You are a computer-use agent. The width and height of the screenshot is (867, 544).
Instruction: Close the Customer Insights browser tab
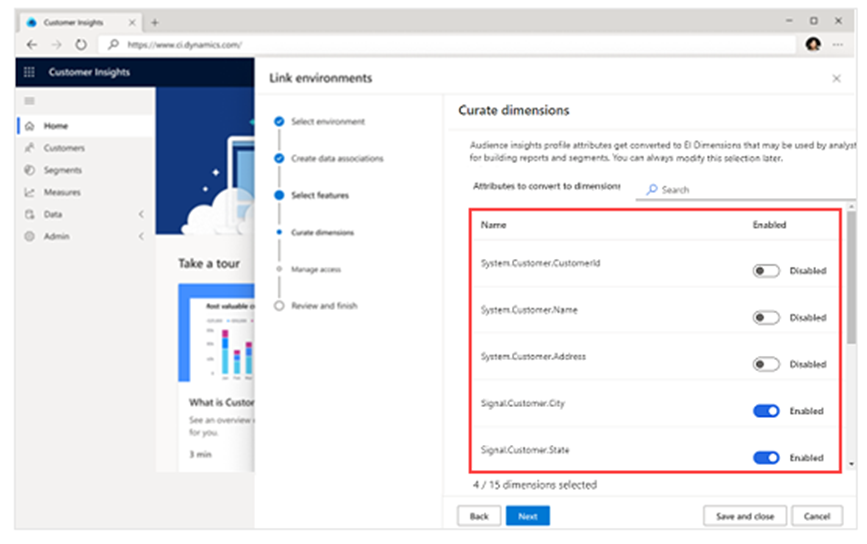(132, 22)
